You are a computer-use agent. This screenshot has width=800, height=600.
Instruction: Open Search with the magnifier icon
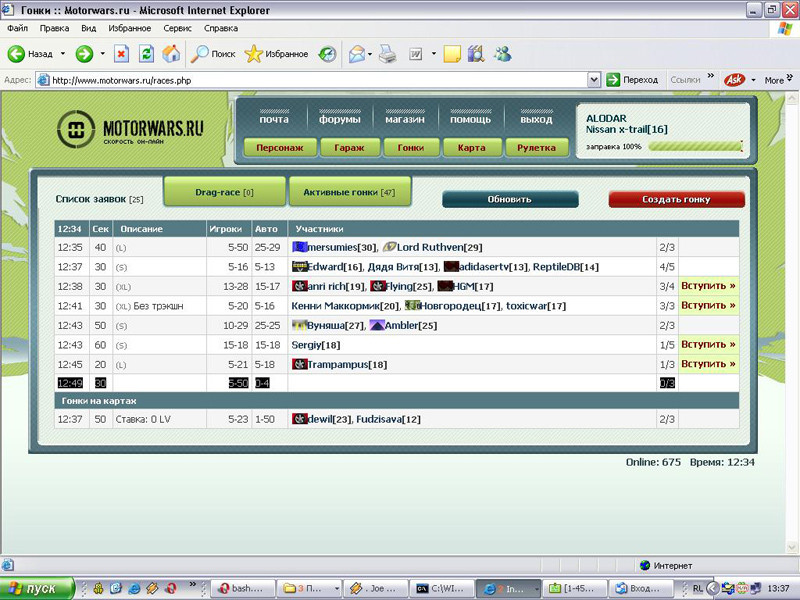point(199,54)
